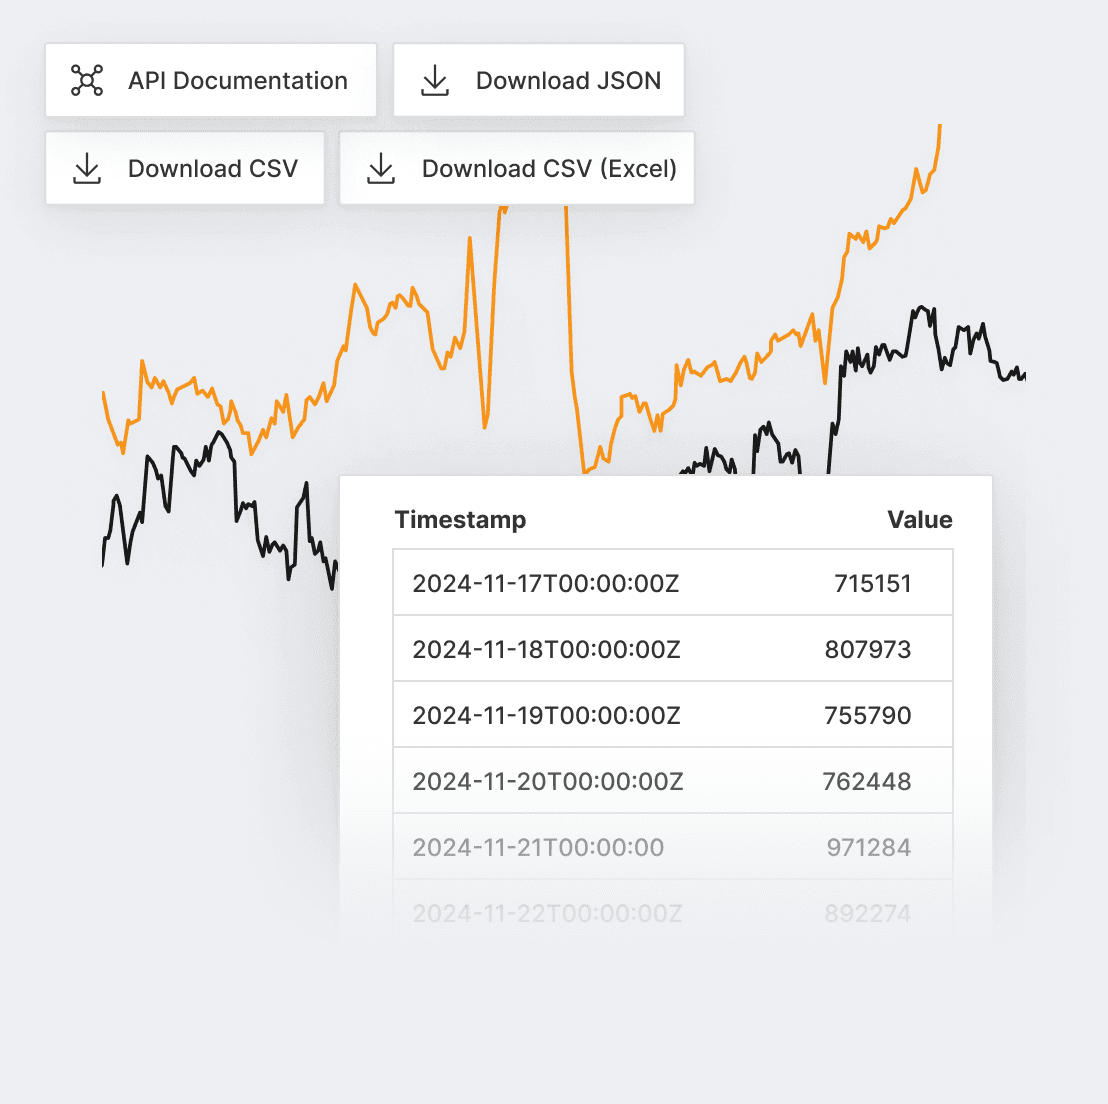This screenshot has height=1104, width=1108.
Task: Click the download arrow icon beside Download JSON
Action: click(x=434, y=79)
